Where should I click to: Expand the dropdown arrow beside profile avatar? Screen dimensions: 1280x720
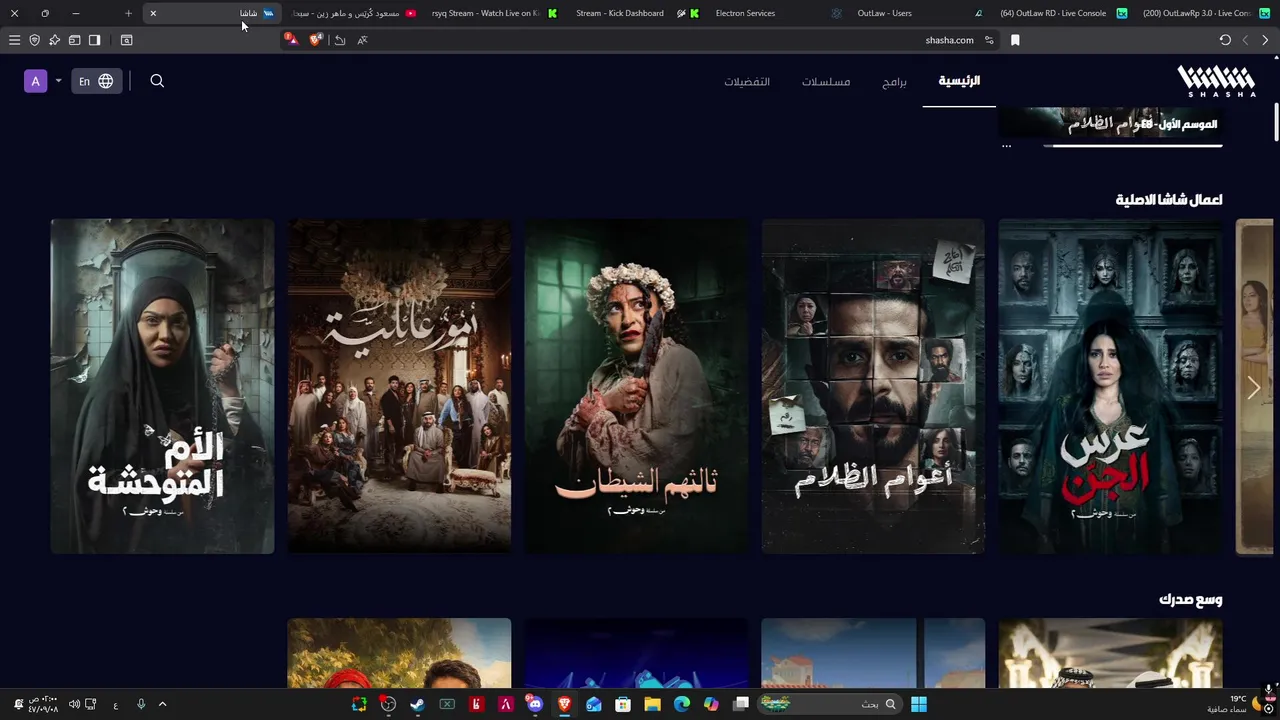[x=58, y=81]
